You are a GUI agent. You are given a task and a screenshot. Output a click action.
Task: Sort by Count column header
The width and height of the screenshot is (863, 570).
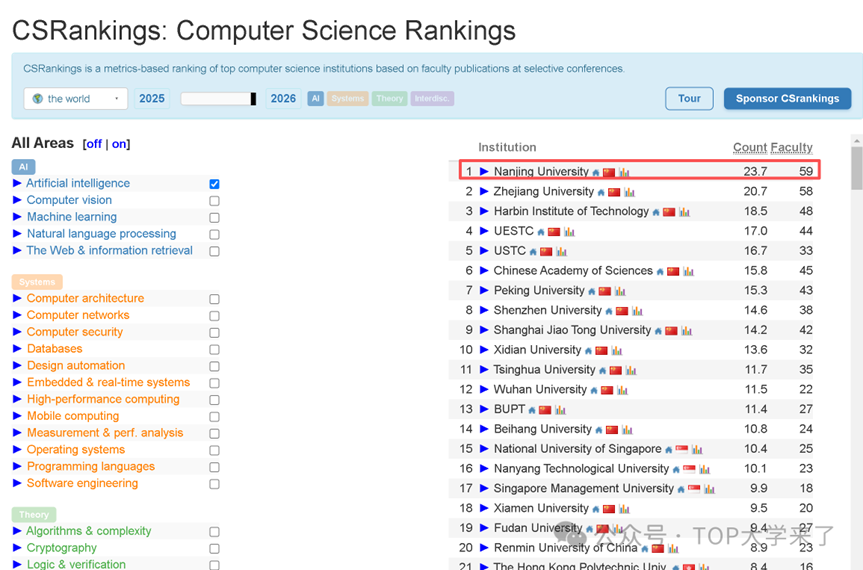click(750, 147)
